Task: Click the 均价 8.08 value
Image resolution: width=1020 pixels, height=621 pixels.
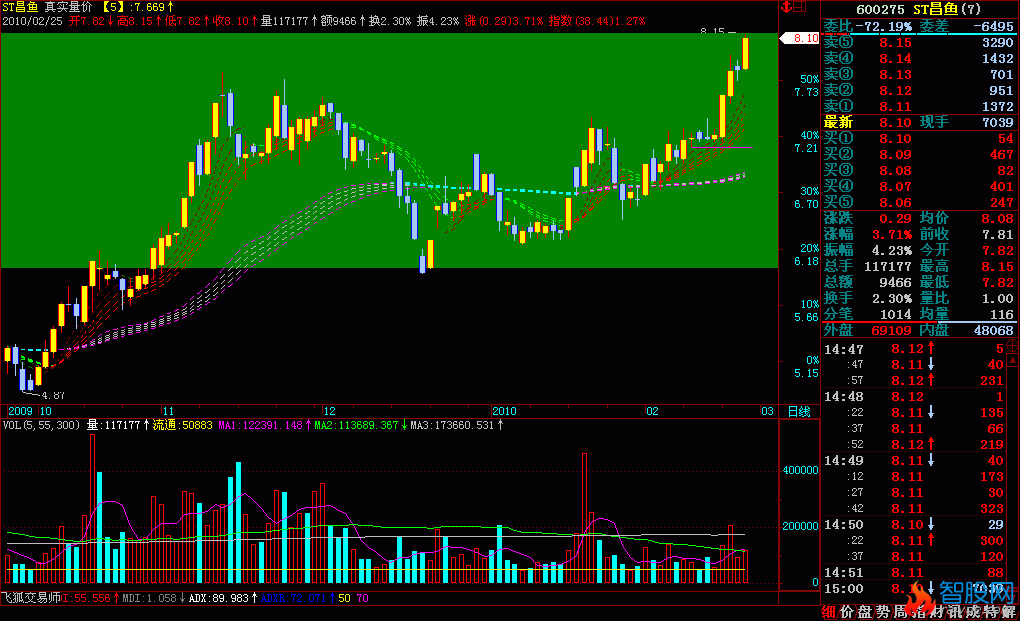Action: 997,218
